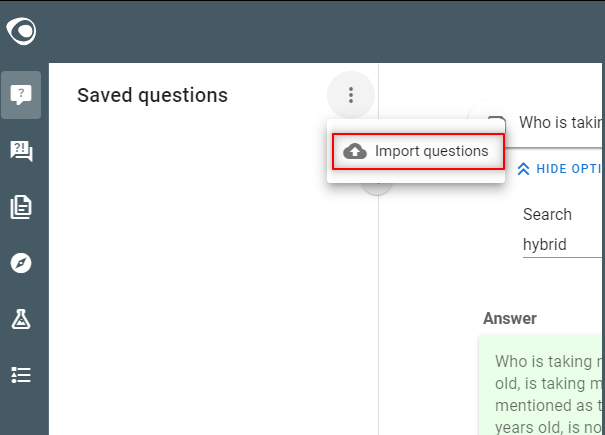Click the round button behind the popup menu
Viewport: 605px width, 435px height.
click(x=377, y=188)
